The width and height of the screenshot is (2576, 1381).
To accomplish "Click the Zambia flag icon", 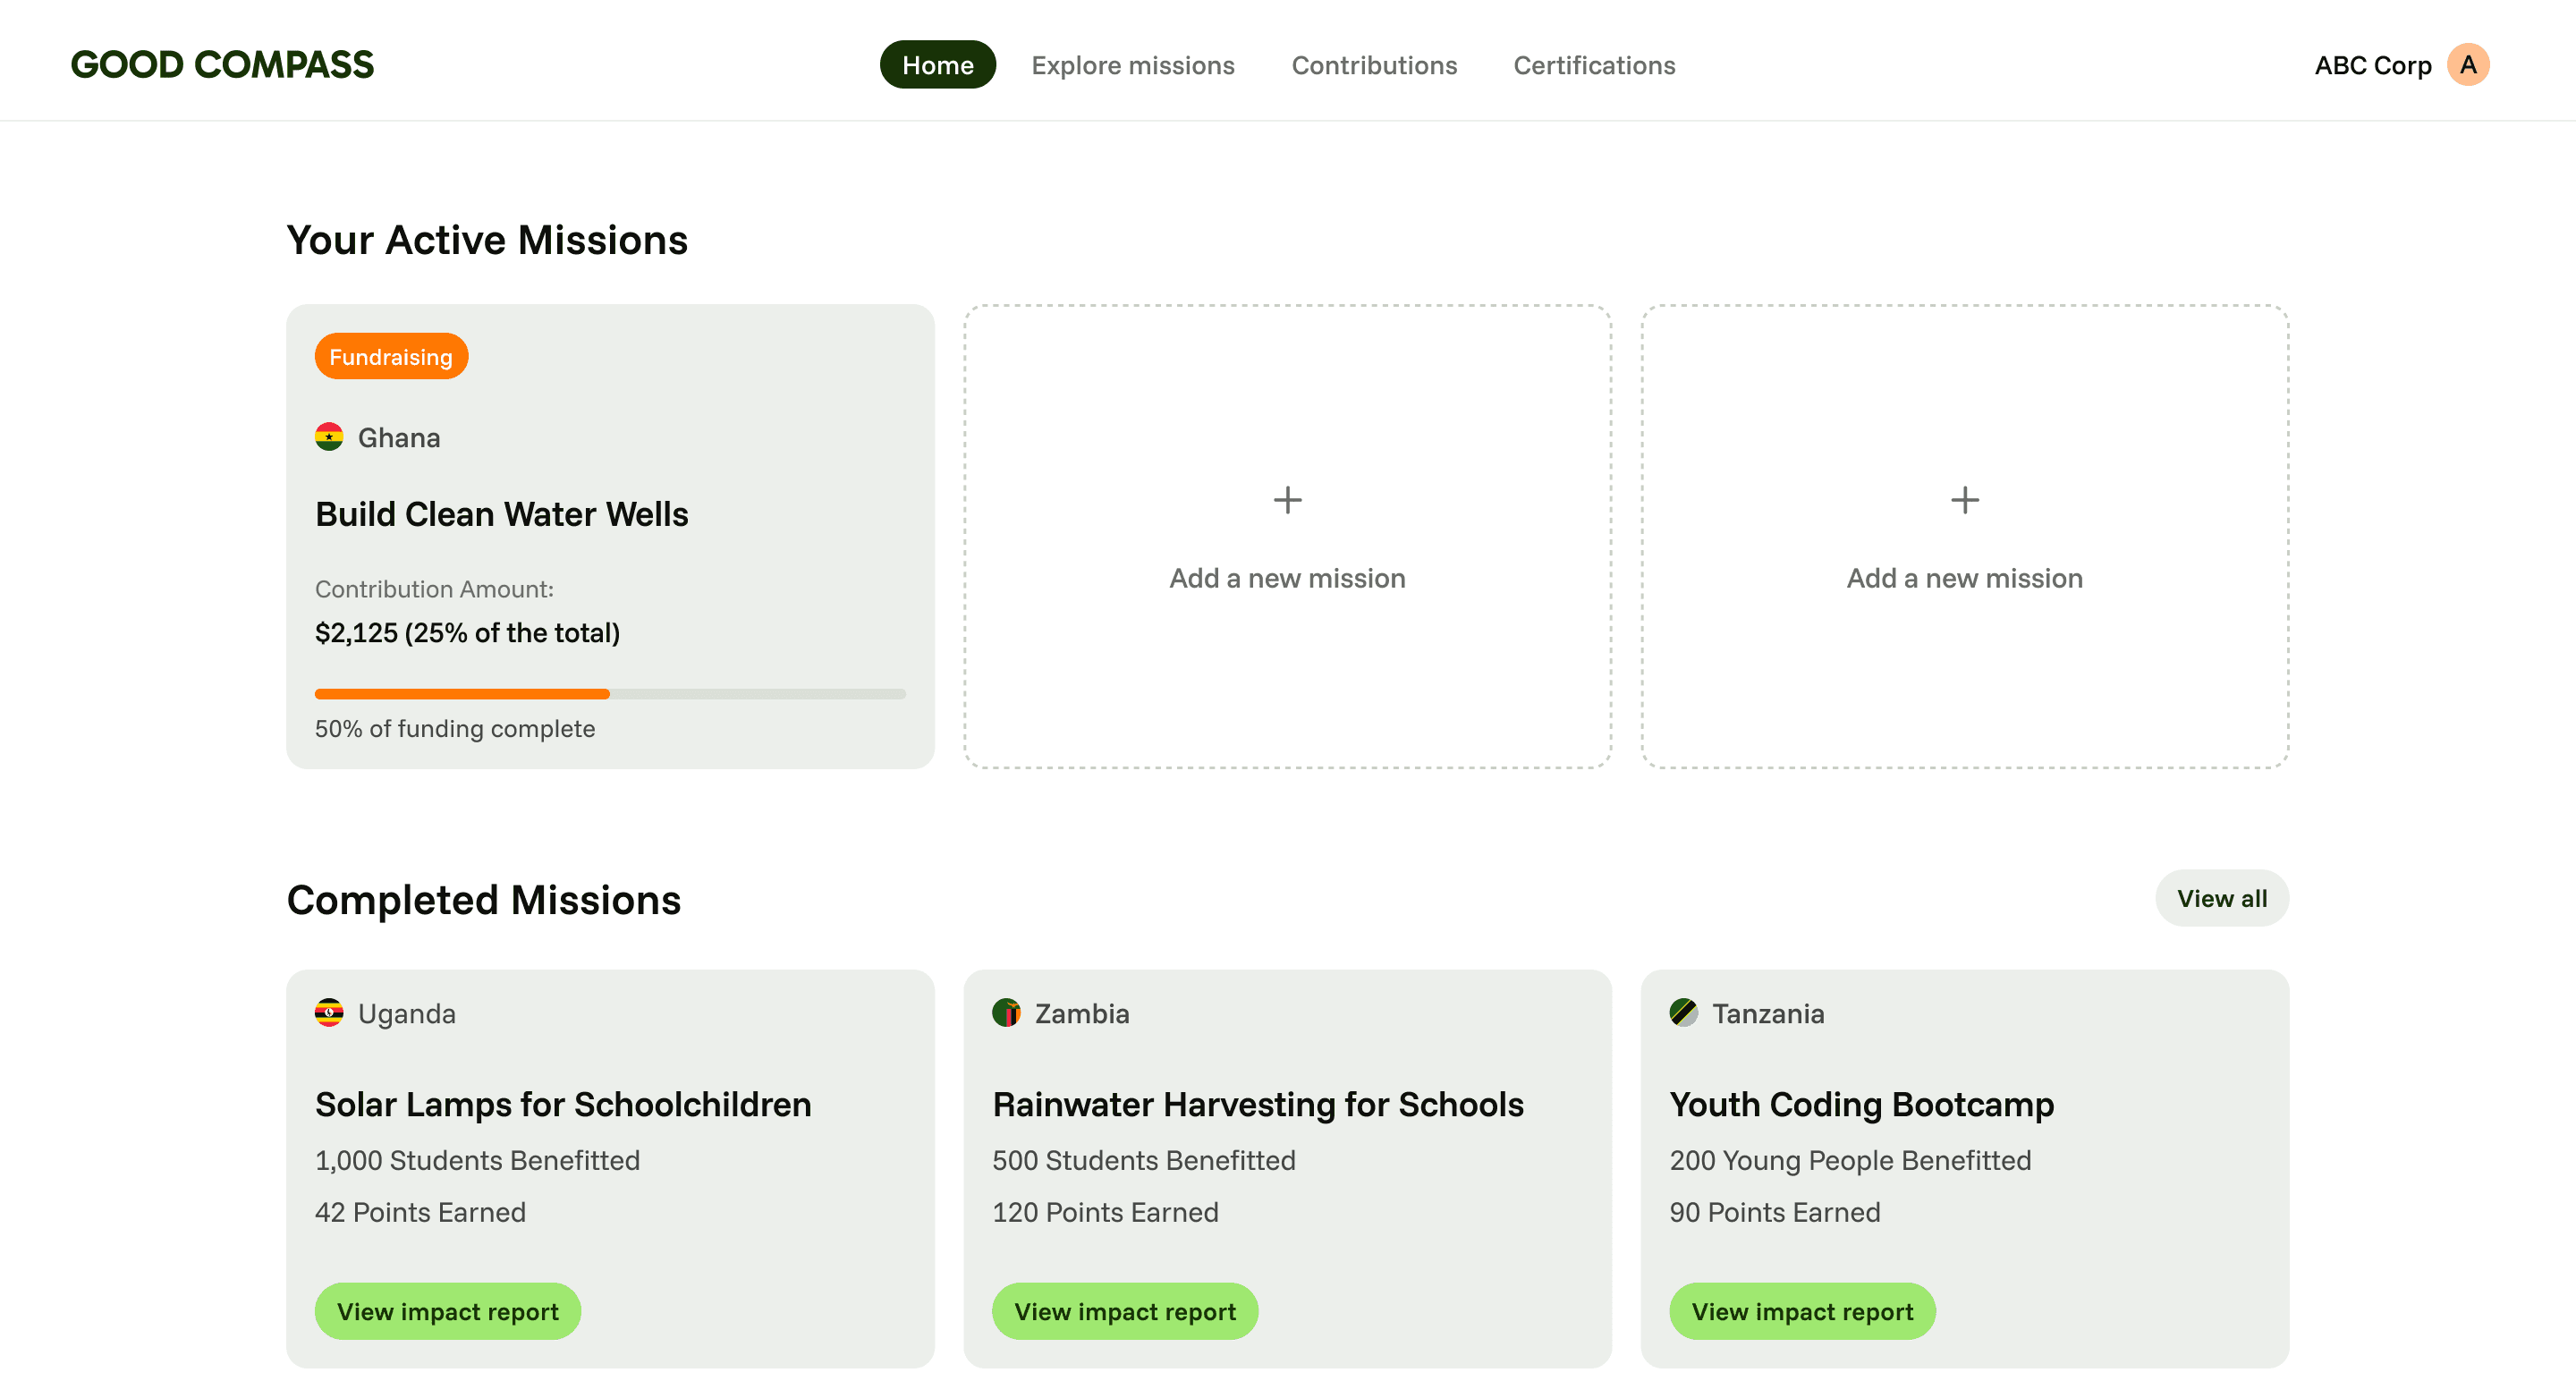I will click(x=1006, y=1013).
